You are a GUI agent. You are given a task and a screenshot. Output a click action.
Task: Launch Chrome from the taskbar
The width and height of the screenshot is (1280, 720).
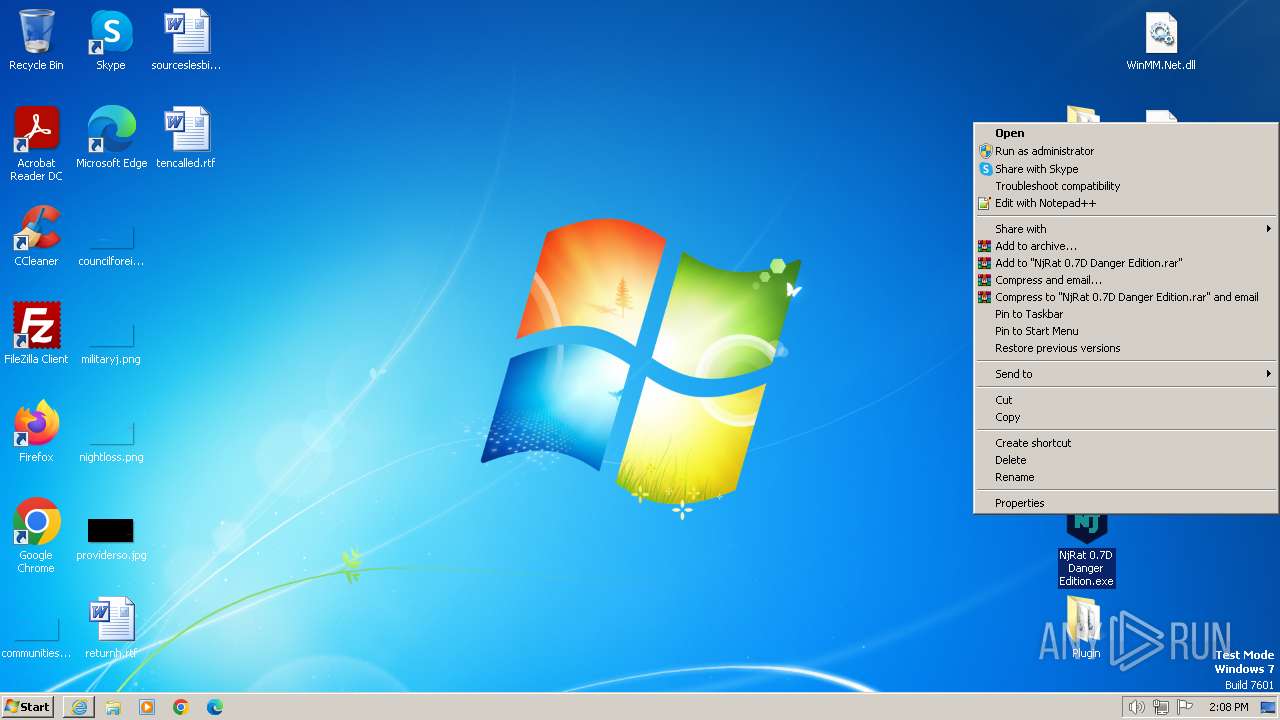[x=181, y=707]
